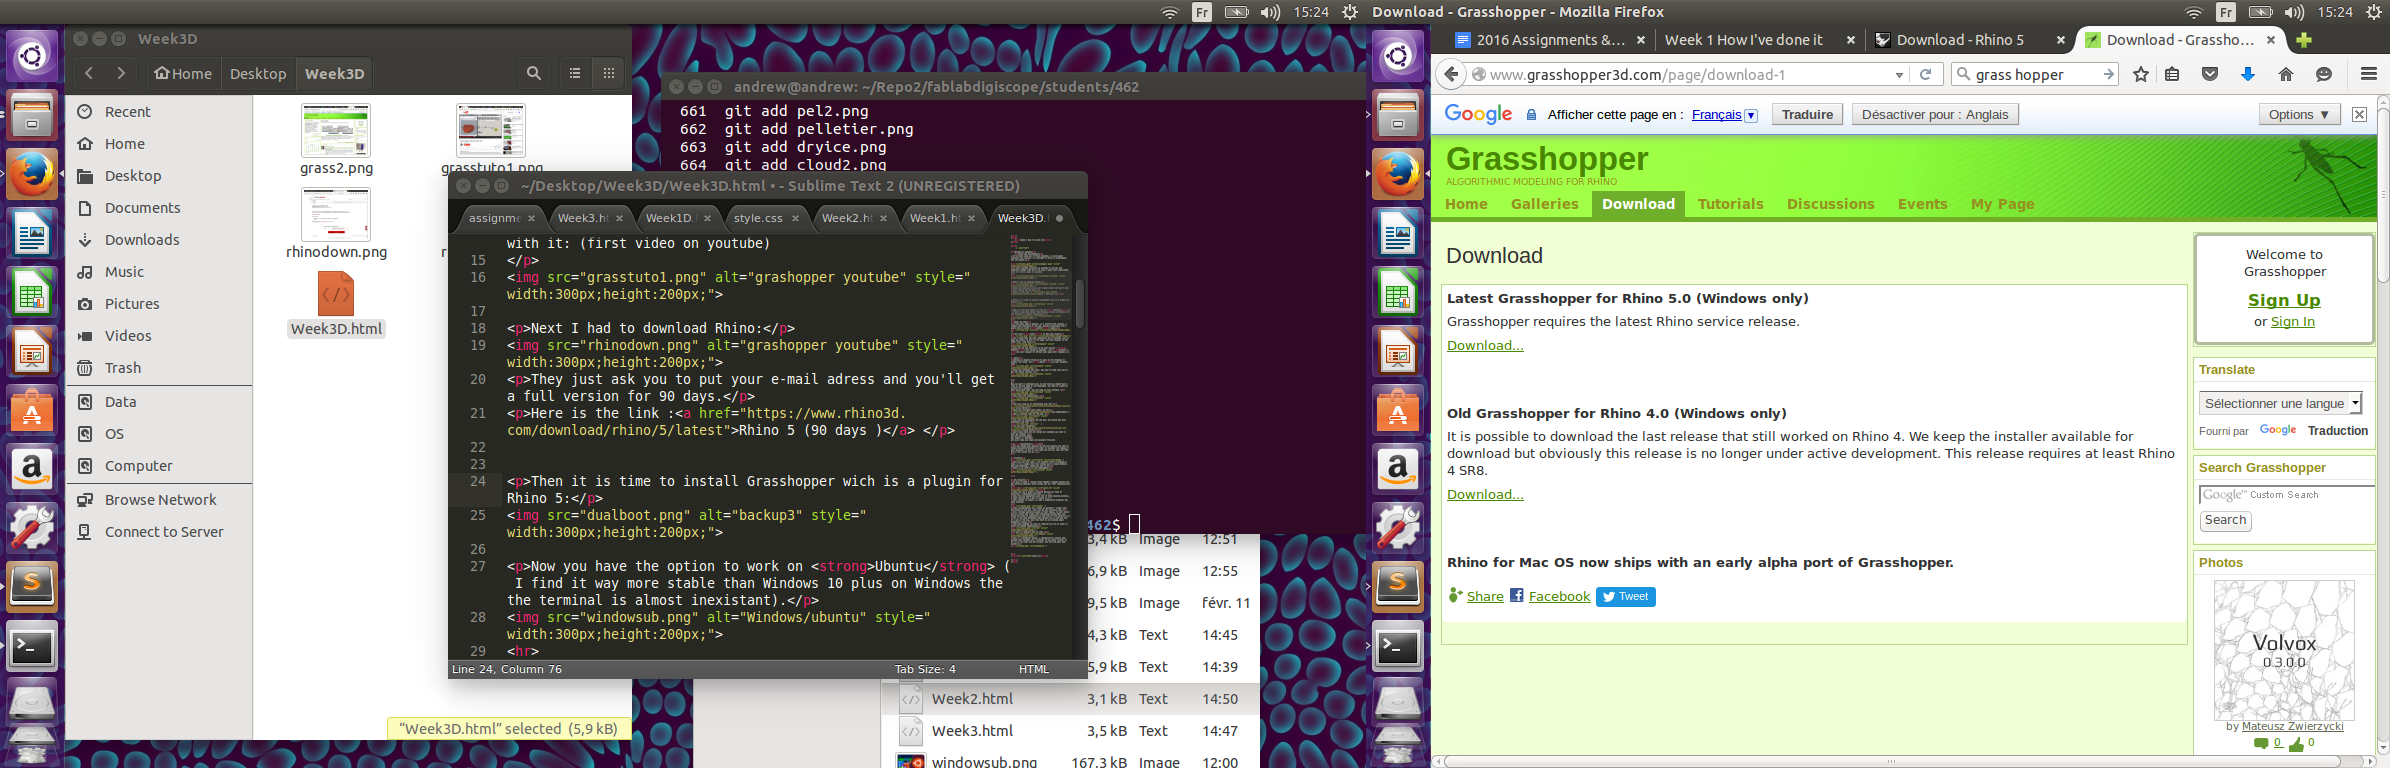Click the Traduire button
Viewport: 2390px width, 768px height.
click(1807, 114)
